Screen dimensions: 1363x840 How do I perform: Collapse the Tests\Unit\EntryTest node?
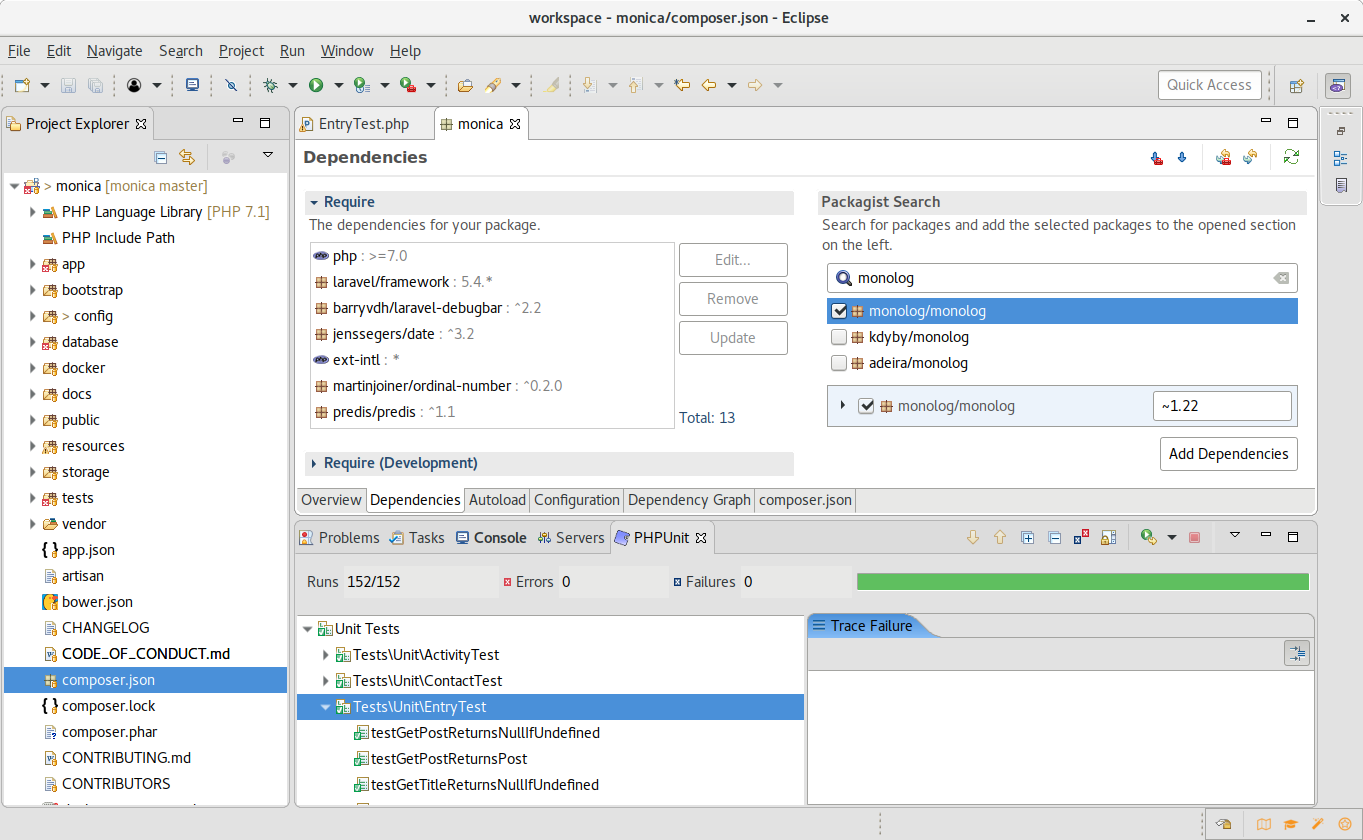(x=325, y=707)
